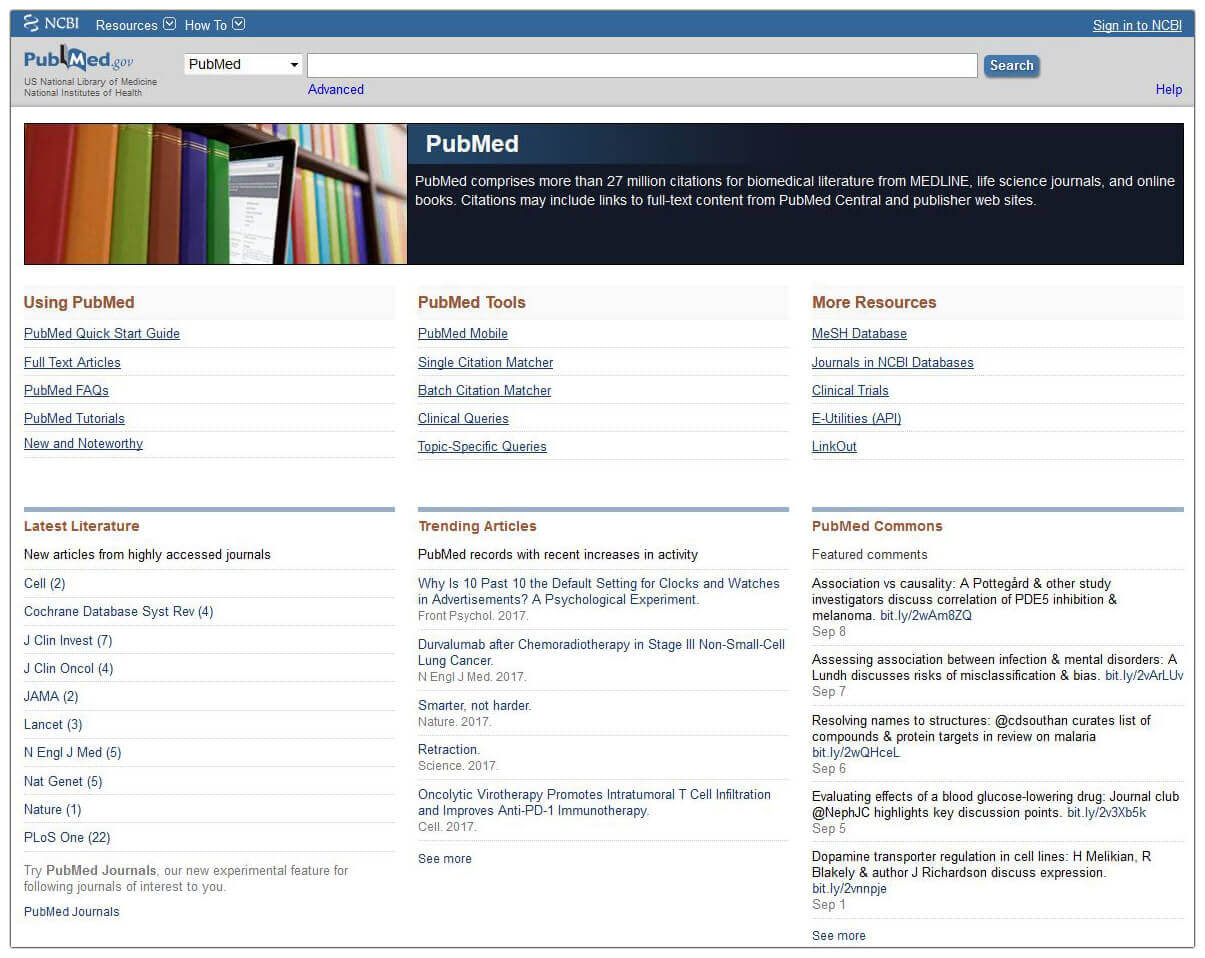The image size is (1205, 958).
Task: Open Single Citation Matcher
Action: [485, 363]
